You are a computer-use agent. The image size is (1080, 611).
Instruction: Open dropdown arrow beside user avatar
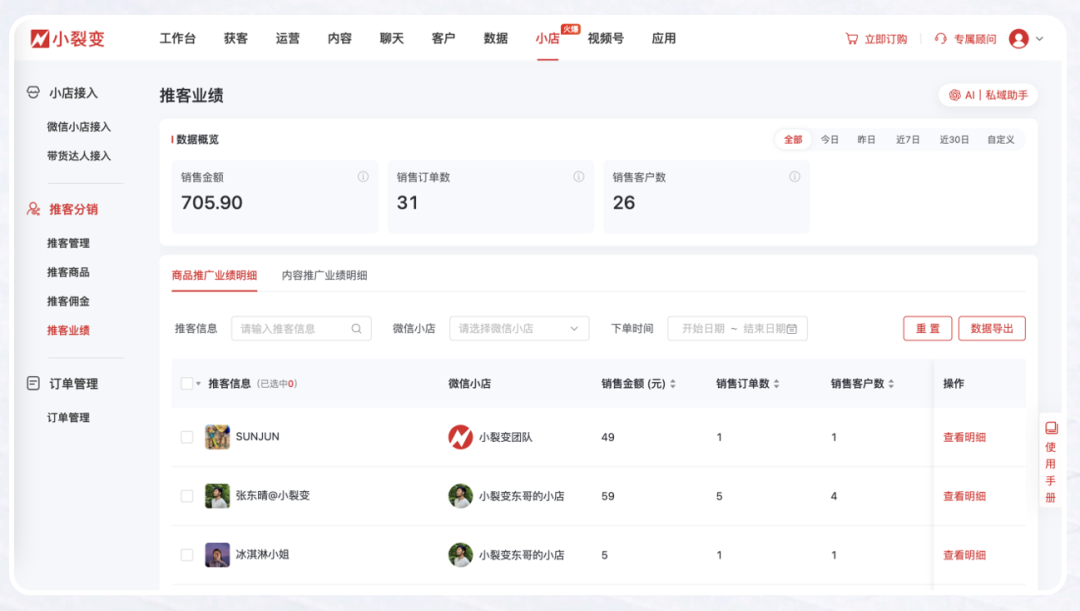click(1040, 39)
